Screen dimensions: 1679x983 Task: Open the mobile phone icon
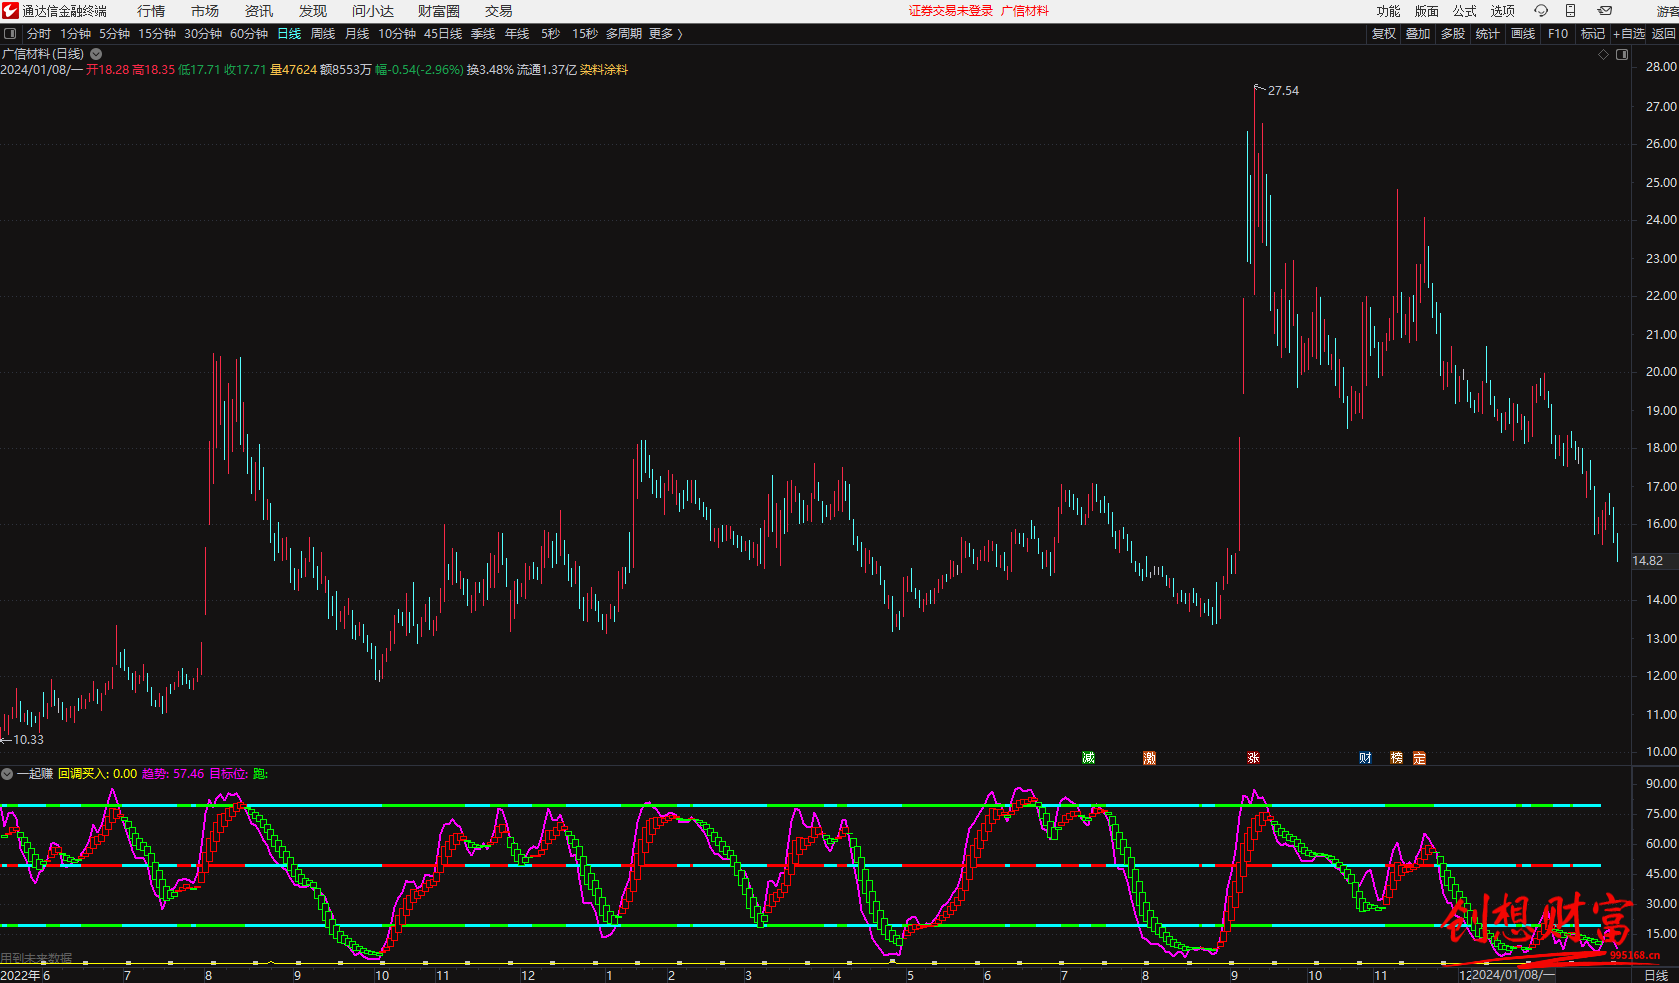point(1571,11)
